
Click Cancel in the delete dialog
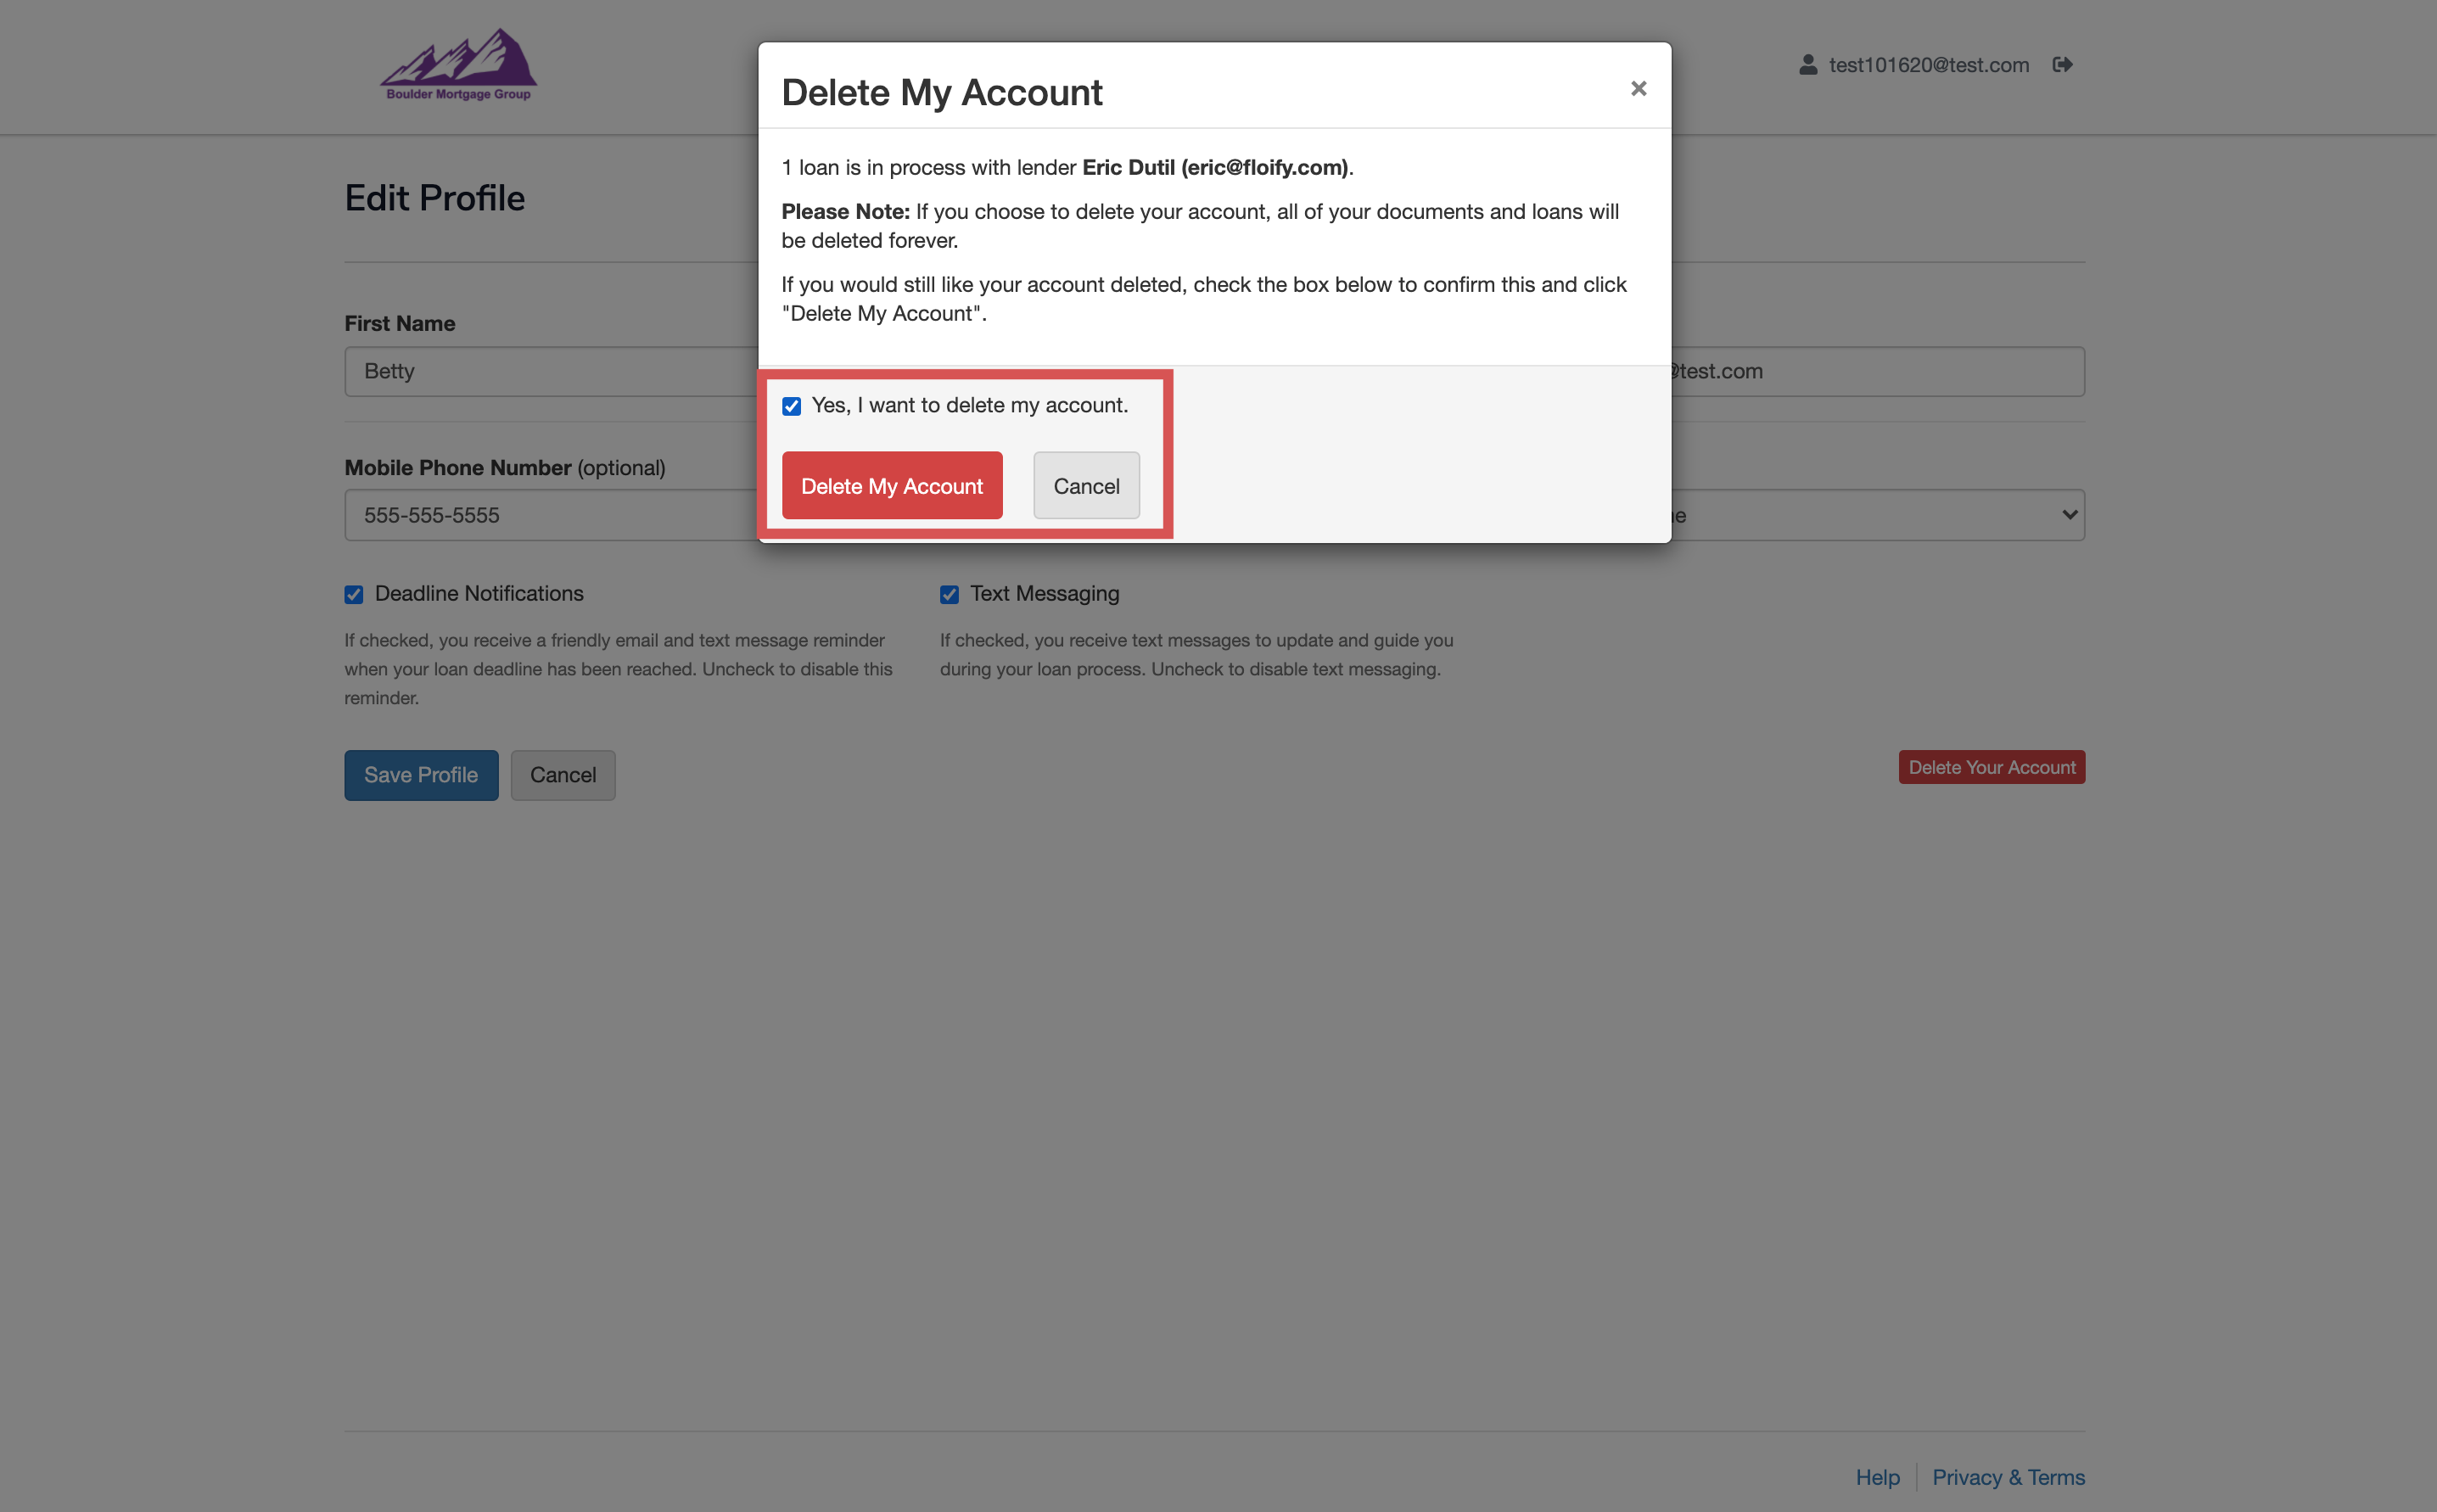click(1085, 486)
